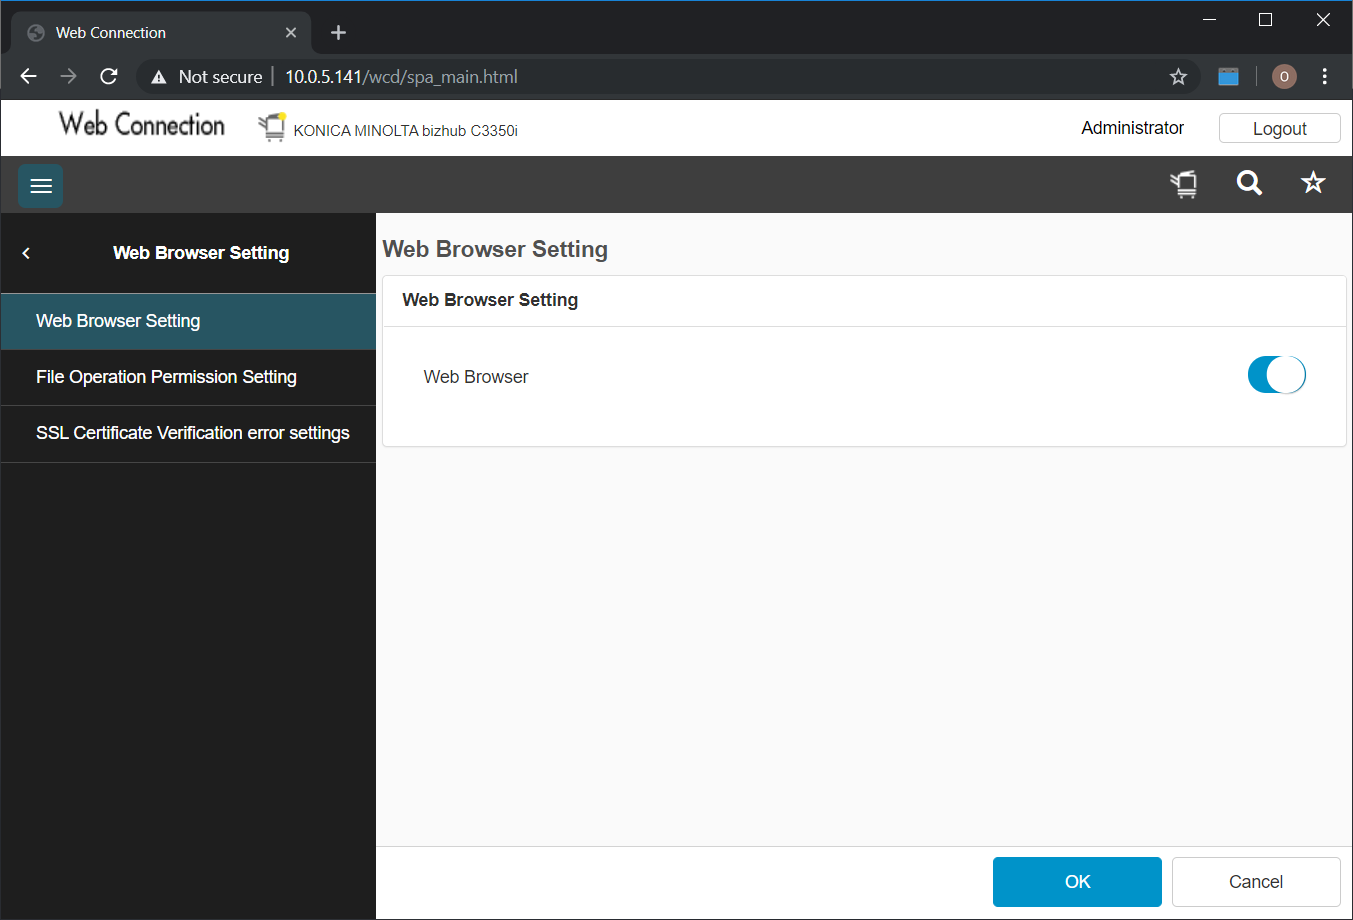This screenshot has height=920, width=1353.
Task: Open a new browser tab
Action: tap(338, 33)
